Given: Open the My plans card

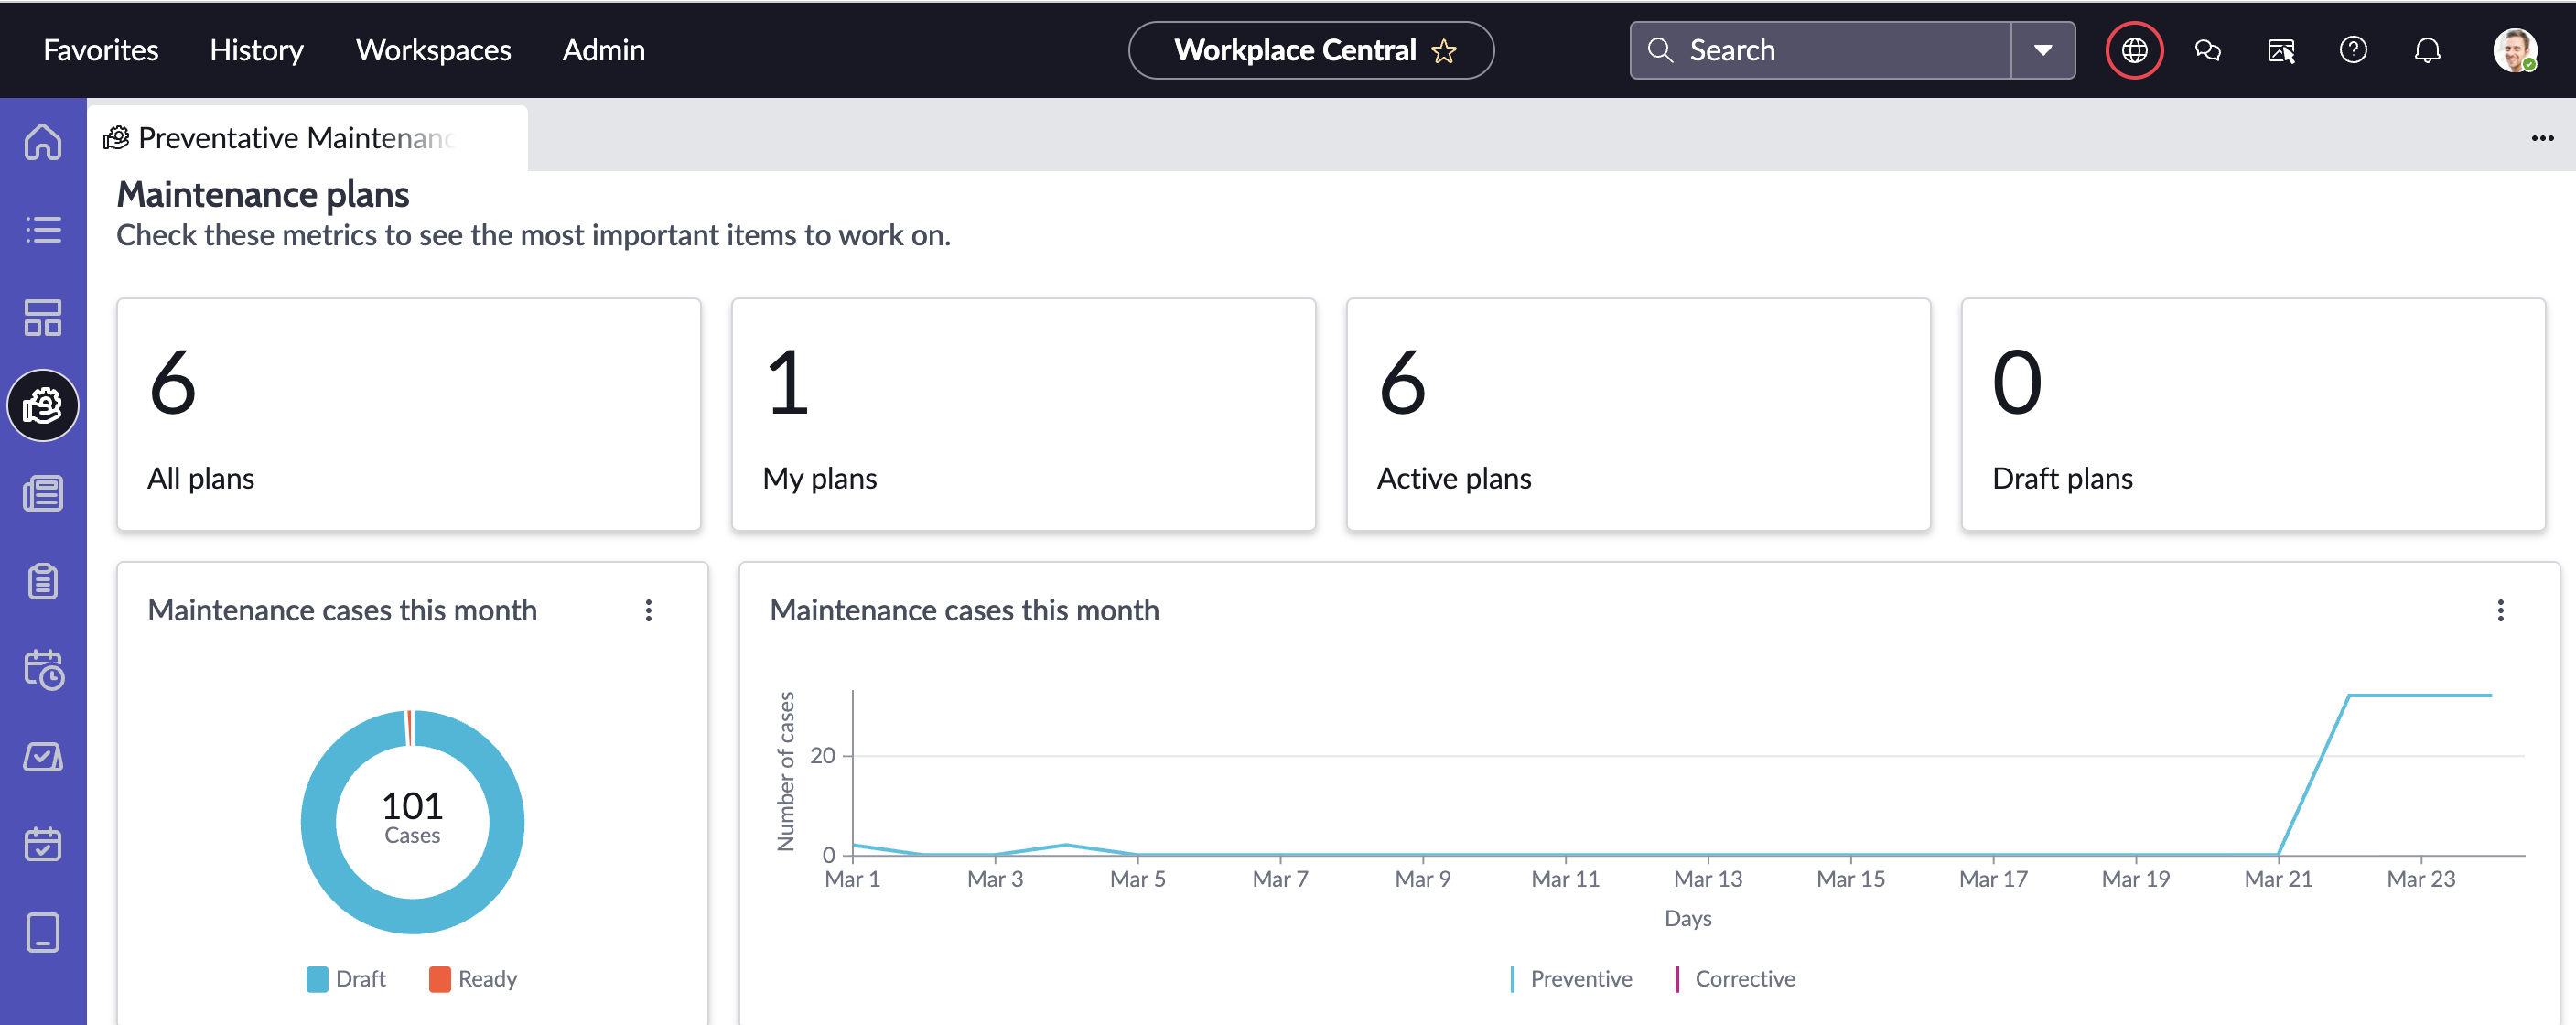Looking at the screenshot, I should 1023,414.
